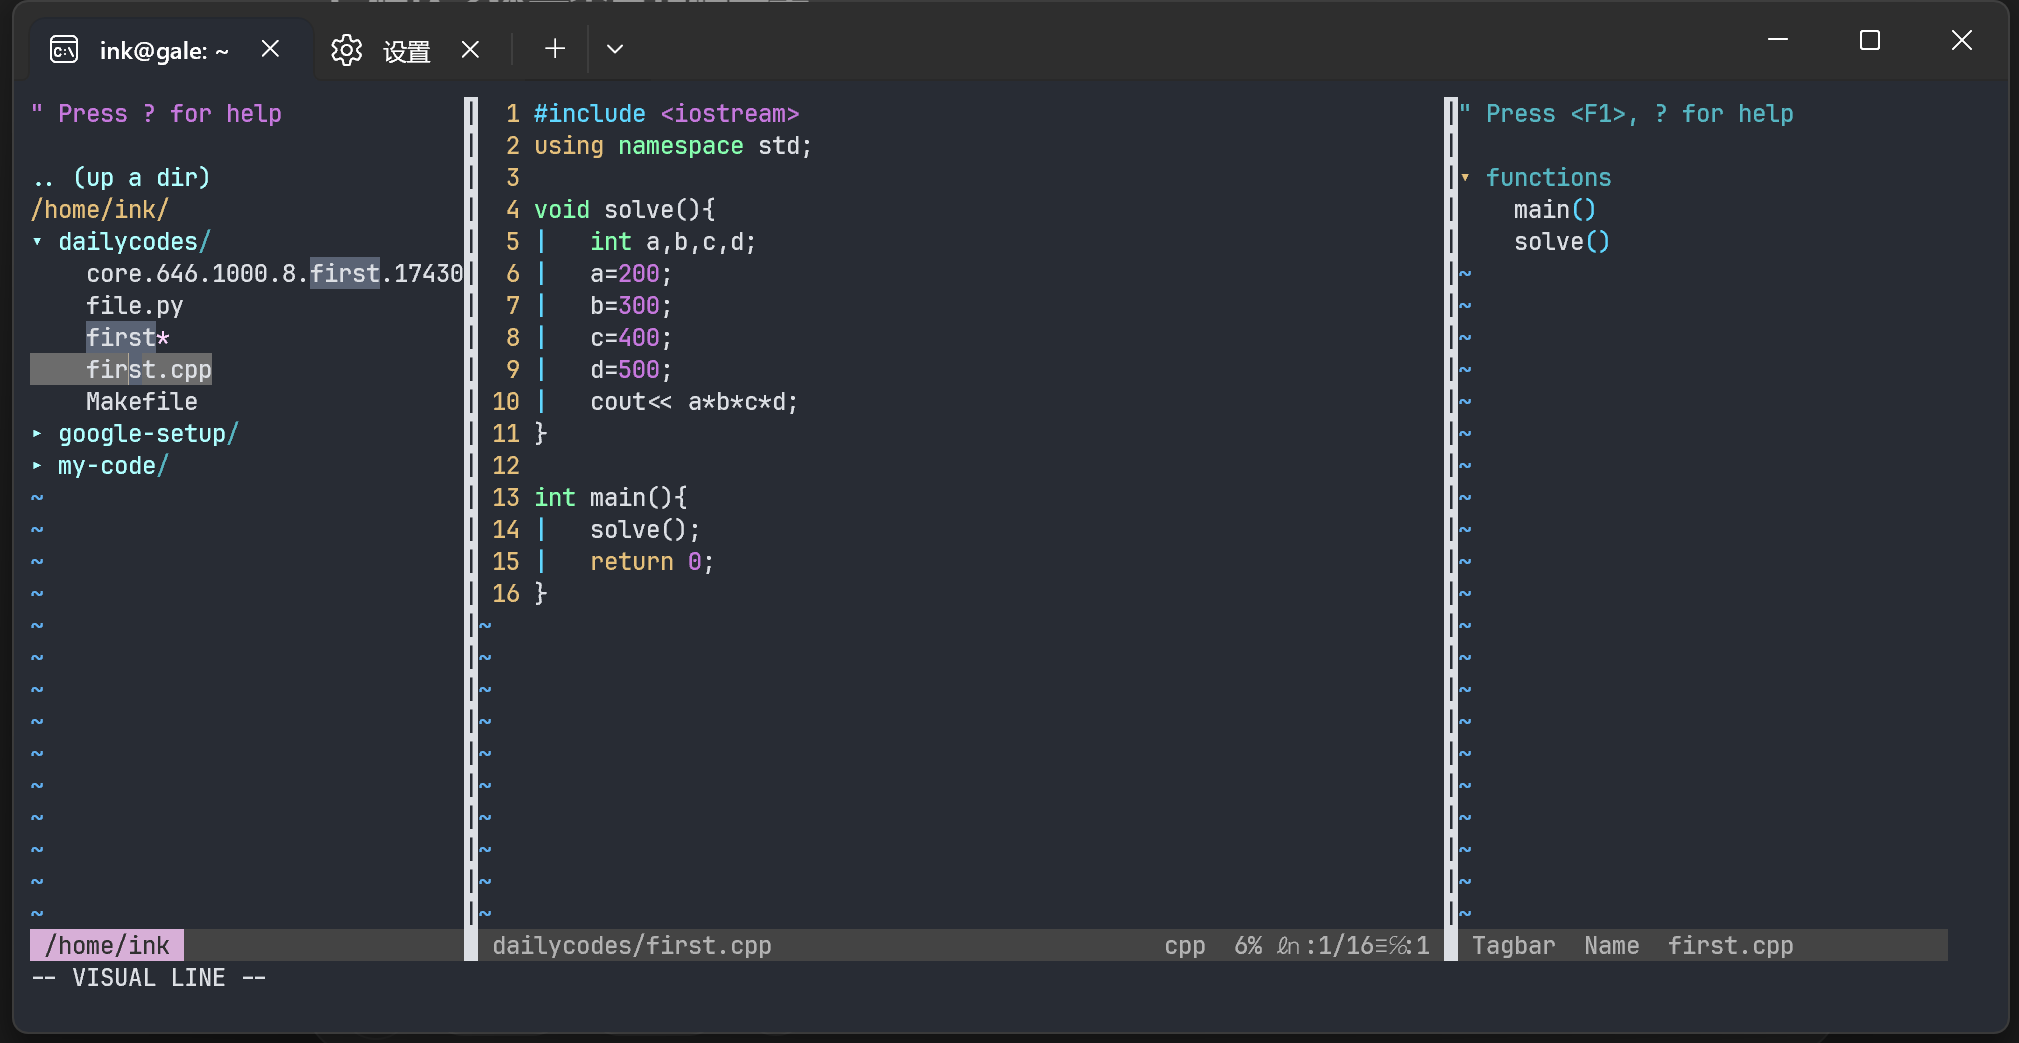
Task: Click the 'a=200;' line
Action: (631, 274)
